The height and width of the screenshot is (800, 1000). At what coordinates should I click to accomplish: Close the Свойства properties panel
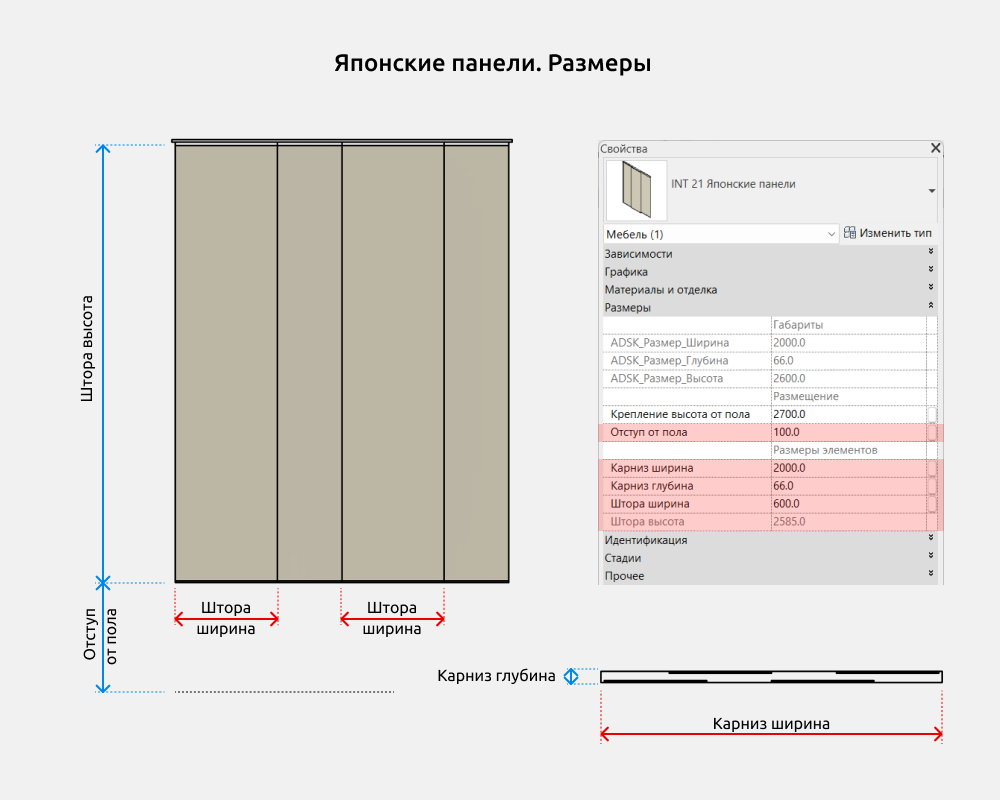point(935,148)
